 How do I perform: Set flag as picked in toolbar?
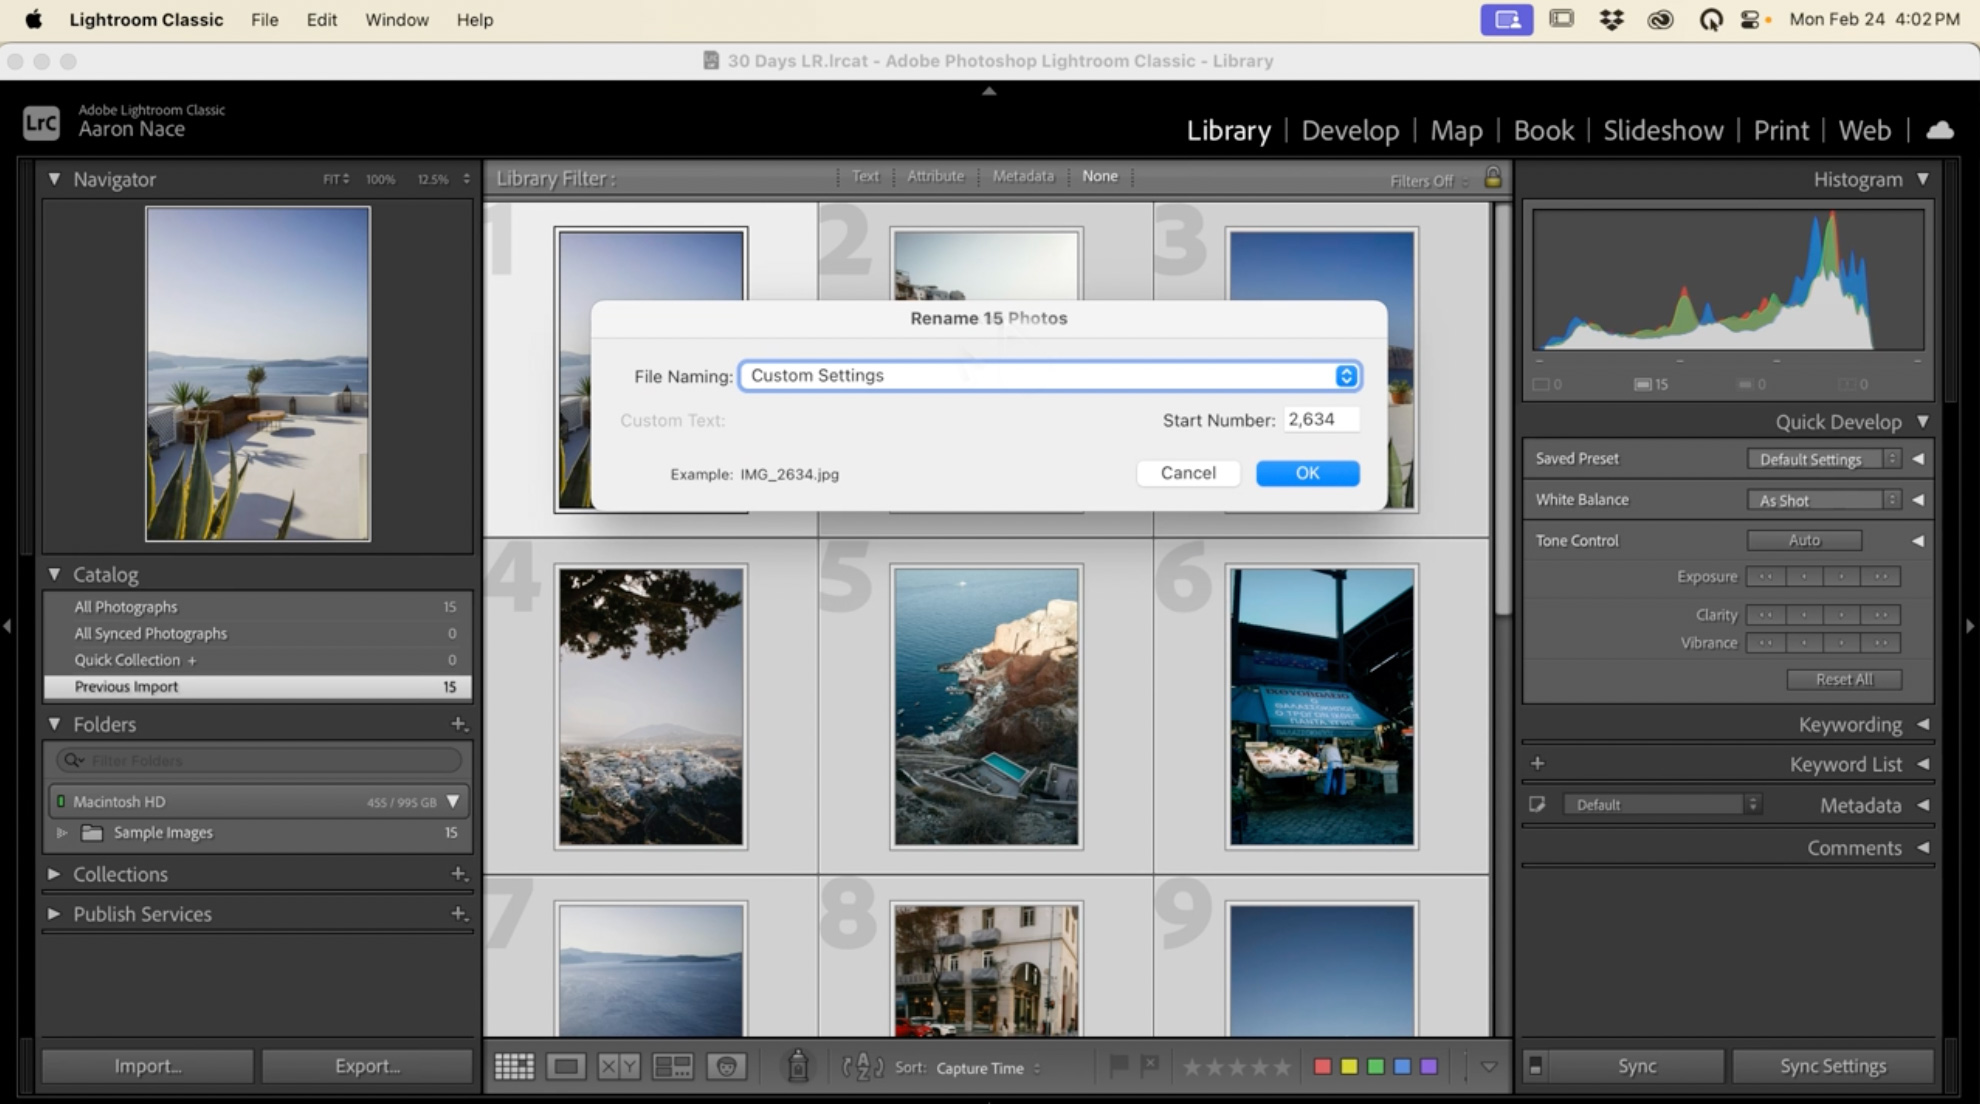coord(1119,1066)
